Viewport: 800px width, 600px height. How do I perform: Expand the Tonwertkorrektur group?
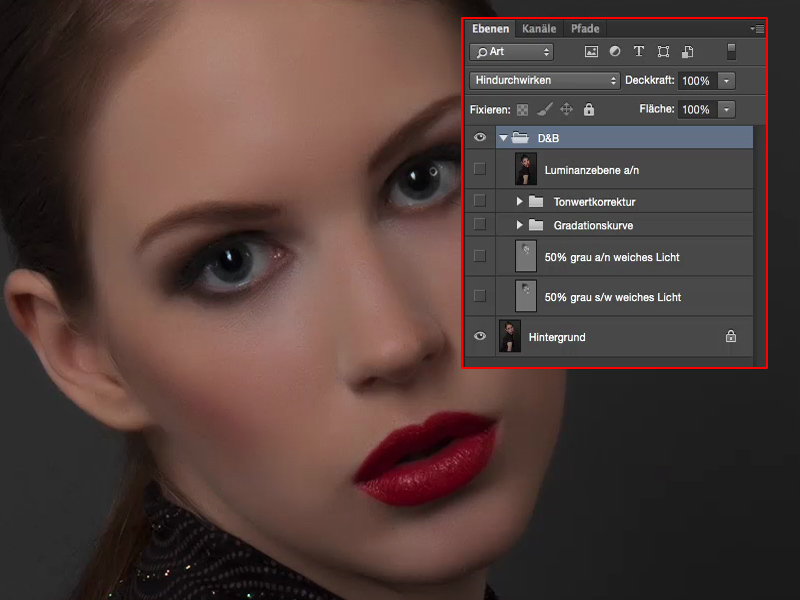(519, 201)
